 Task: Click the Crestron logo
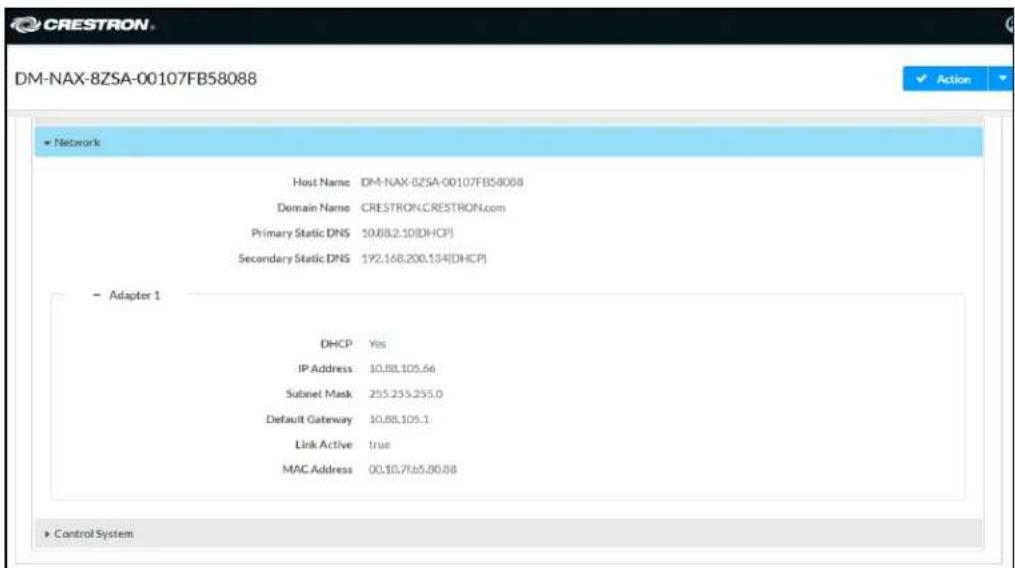pos(82,25)
